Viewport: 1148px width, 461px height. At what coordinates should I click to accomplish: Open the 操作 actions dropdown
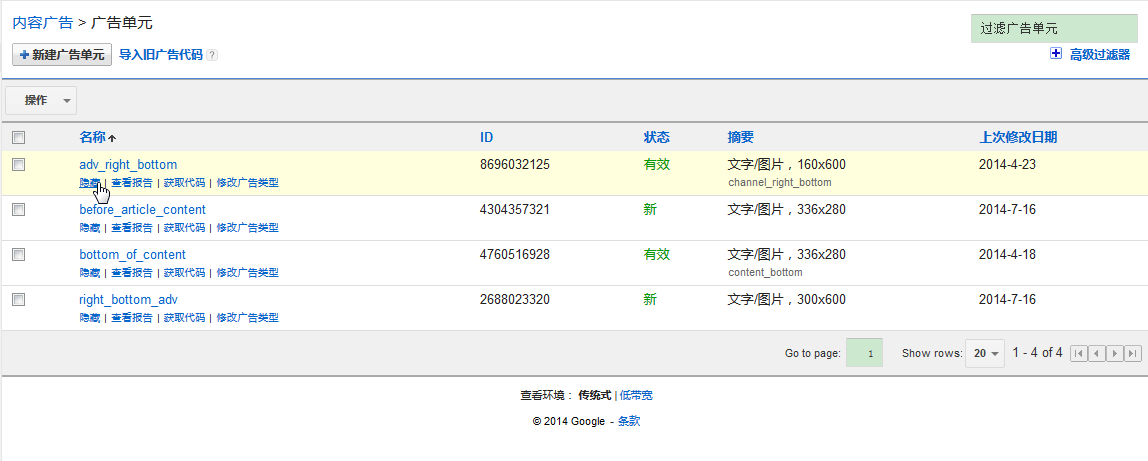pos(41,100)
